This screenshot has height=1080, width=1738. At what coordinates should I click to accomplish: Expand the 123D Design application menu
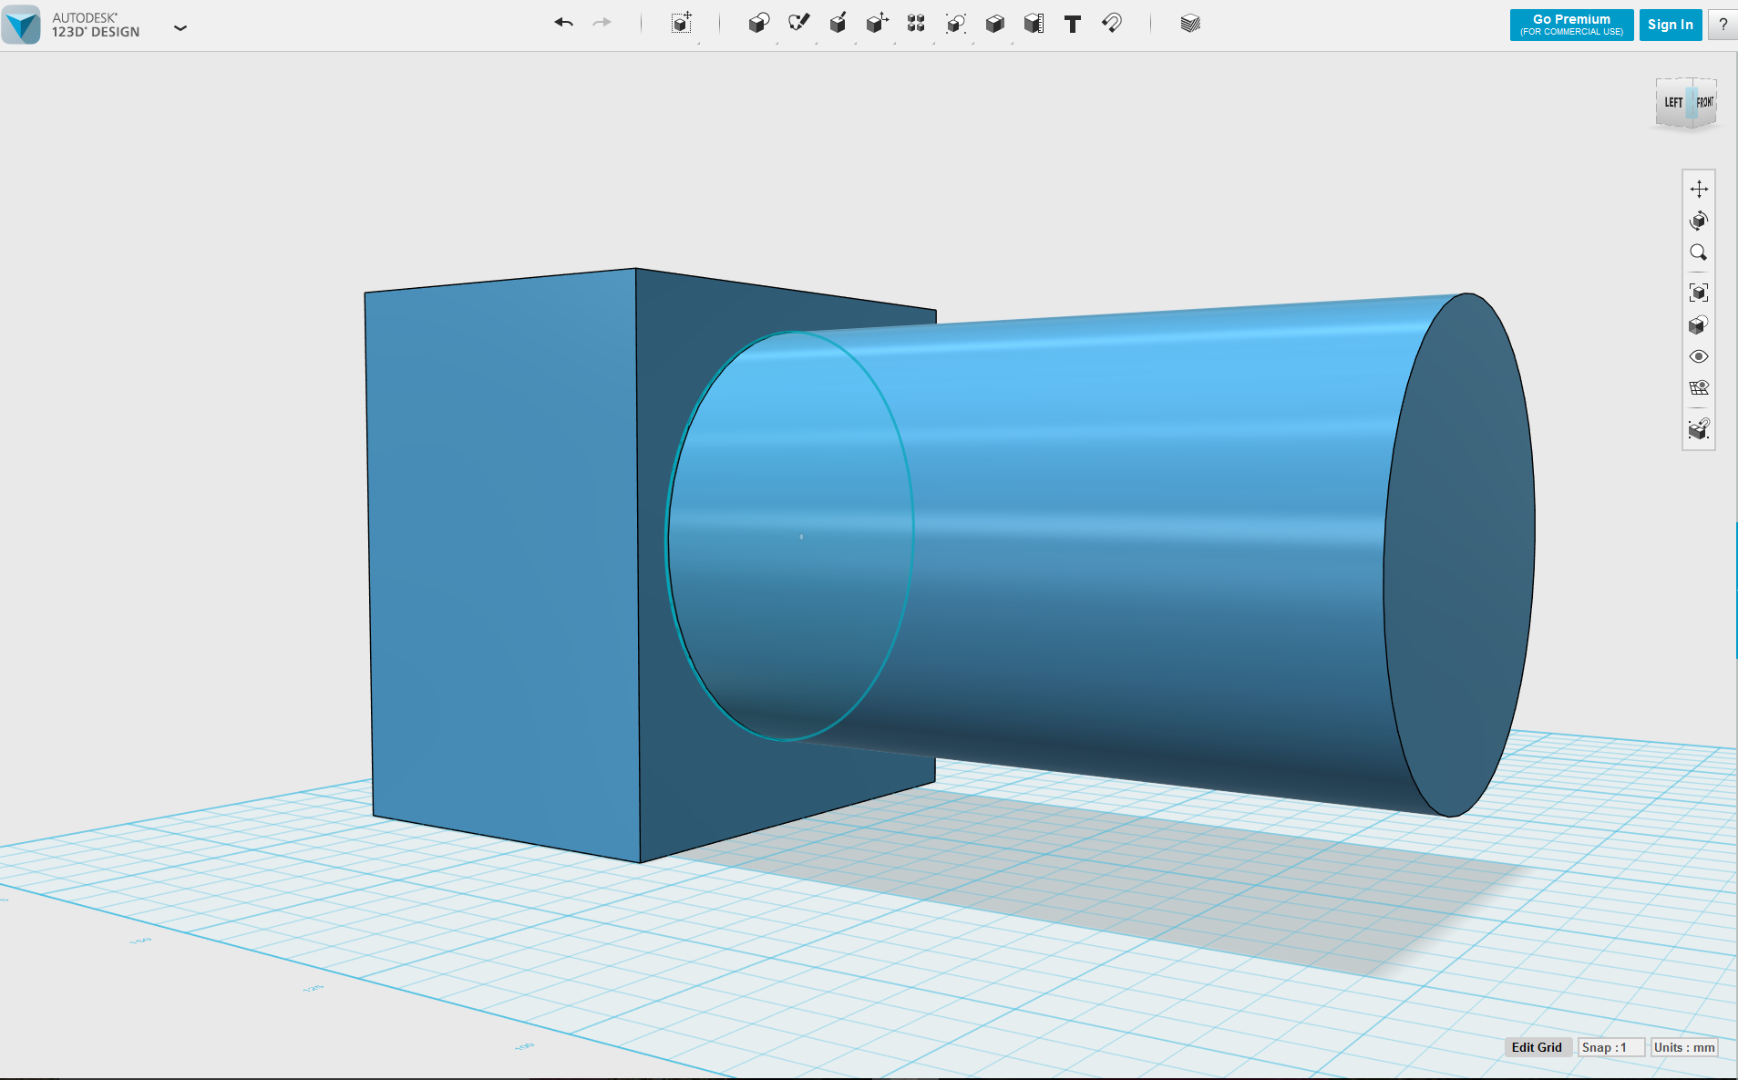[x=180, y=28]
